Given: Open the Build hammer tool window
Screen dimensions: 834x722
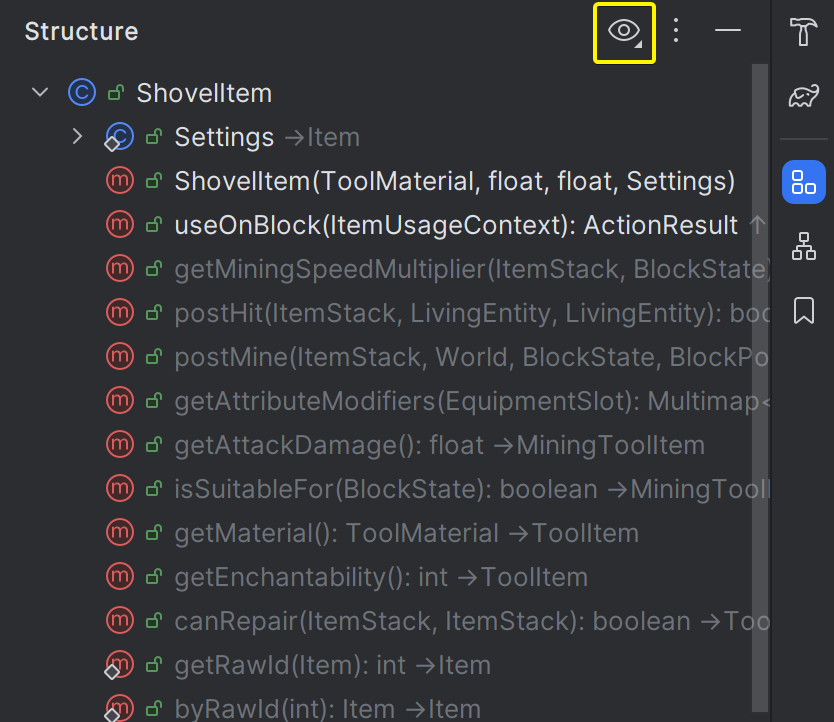Looking at the screenshot, I should [803, 32].
